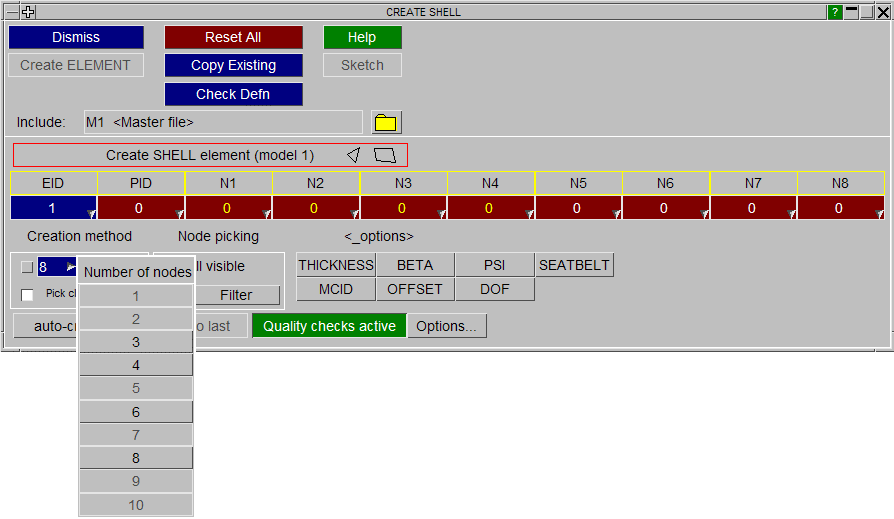Open OFFSET option
The image size is (894, 519).
click(415, 289)
